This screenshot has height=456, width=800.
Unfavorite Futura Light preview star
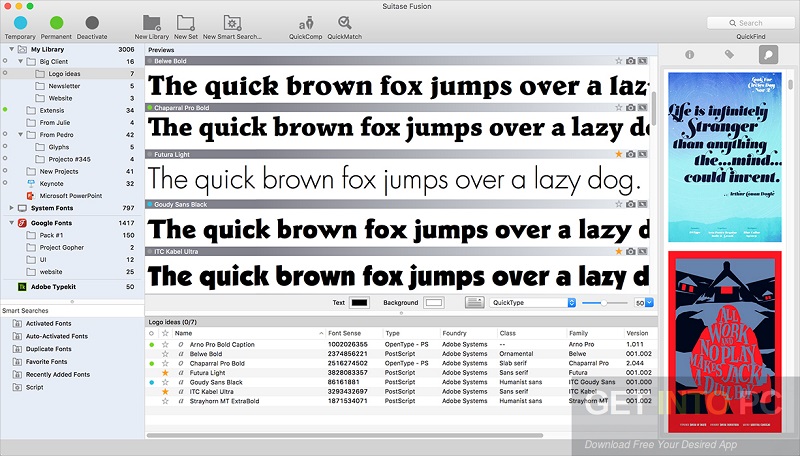coord(618,154)
